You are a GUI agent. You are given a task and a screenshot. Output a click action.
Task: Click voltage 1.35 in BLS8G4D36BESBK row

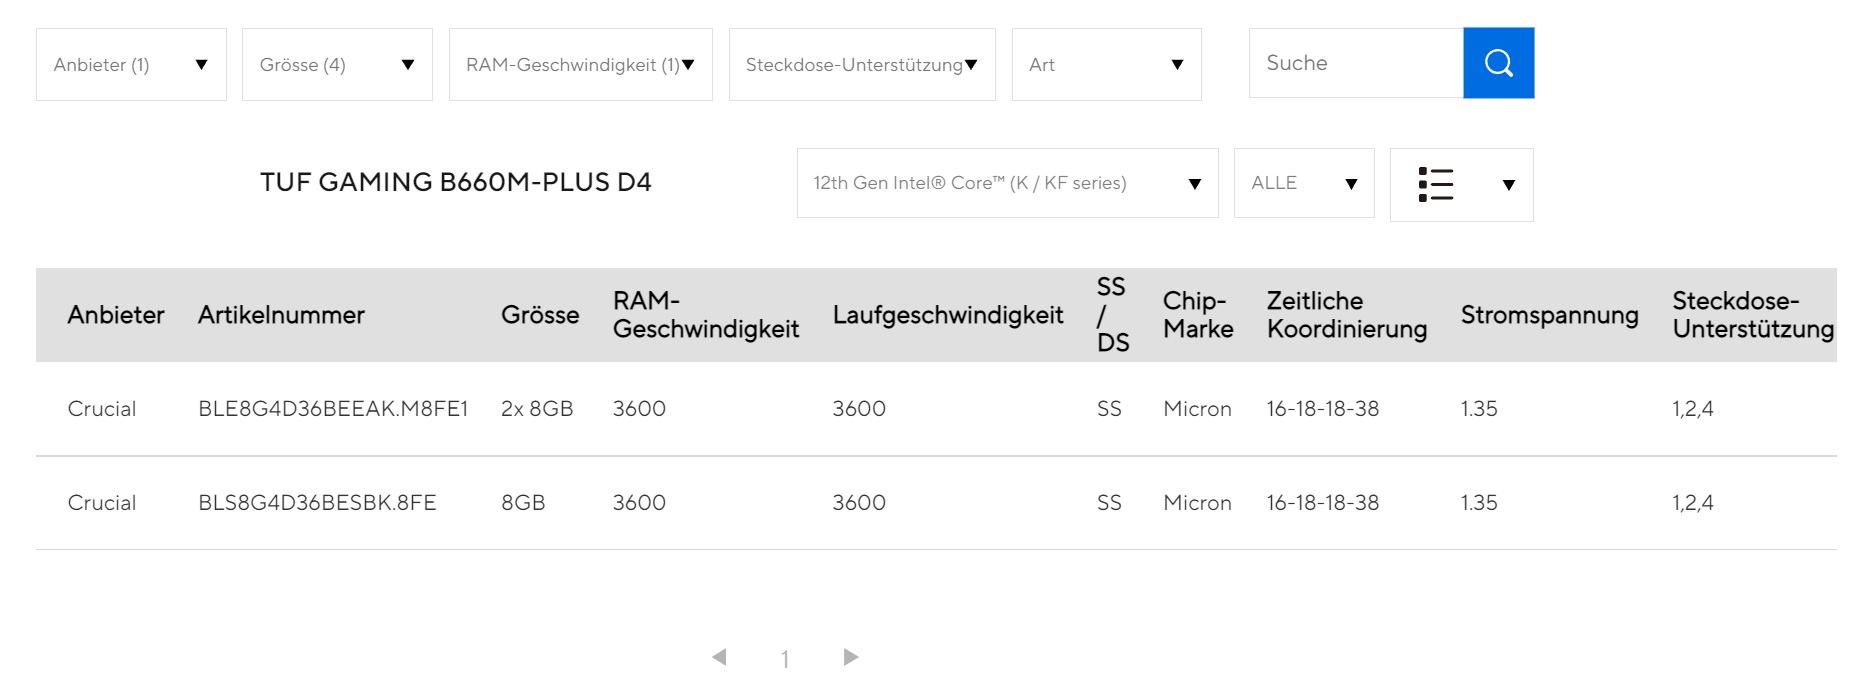(1479, 503)
